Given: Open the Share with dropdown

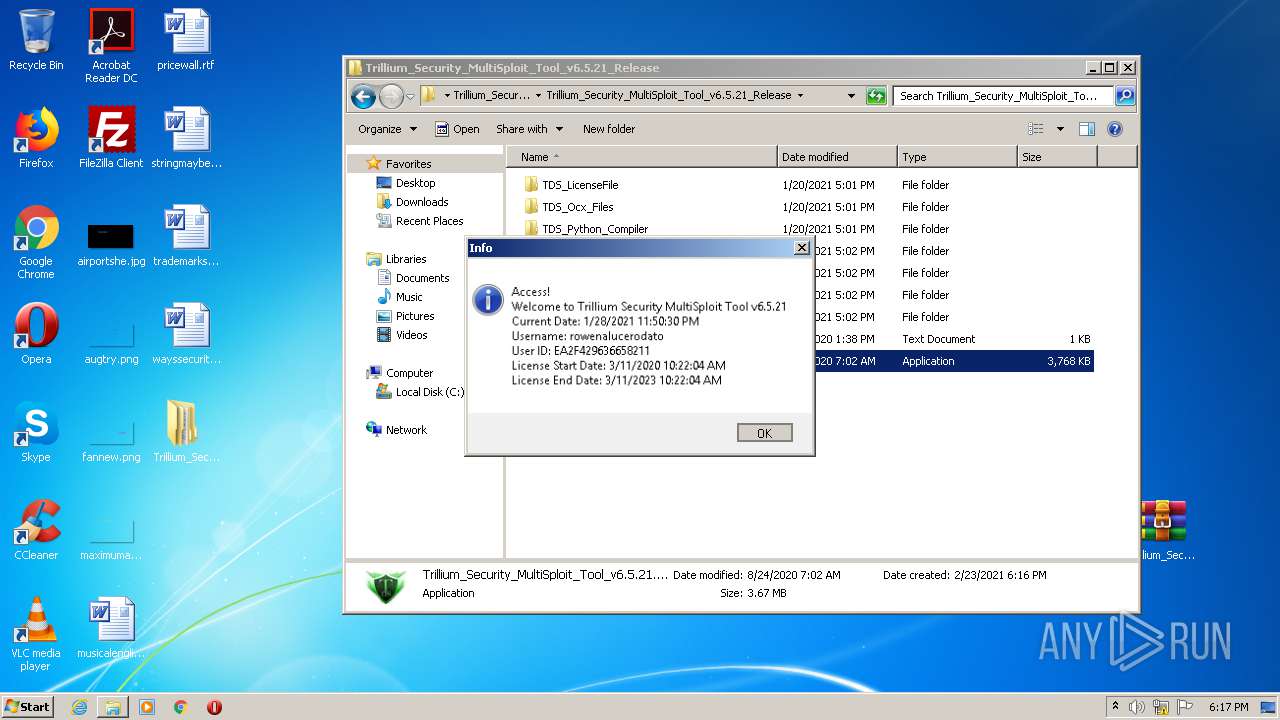Looking at the screenshot, I should tap(529, 129).
